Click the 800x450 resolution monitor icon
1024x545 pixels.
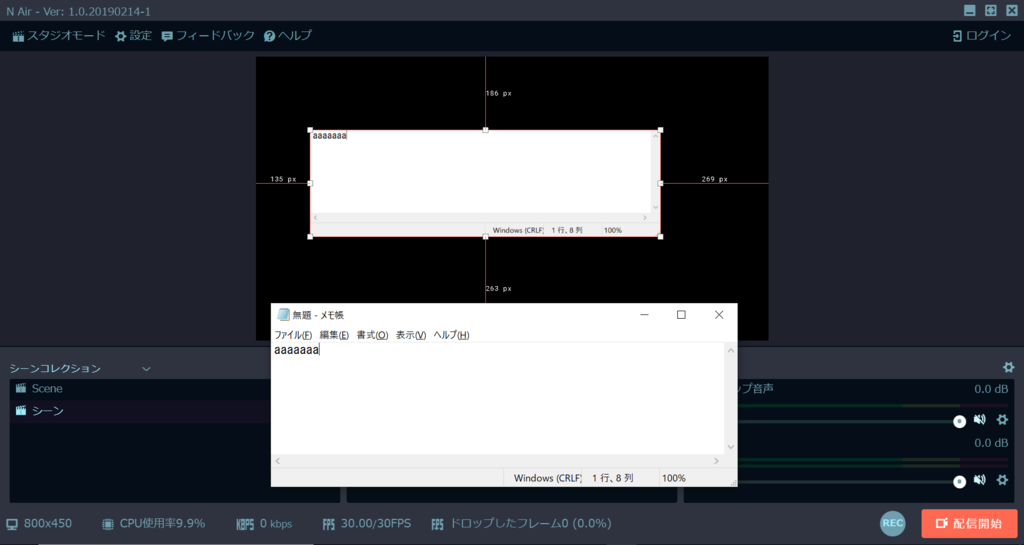tap(12, 524)
